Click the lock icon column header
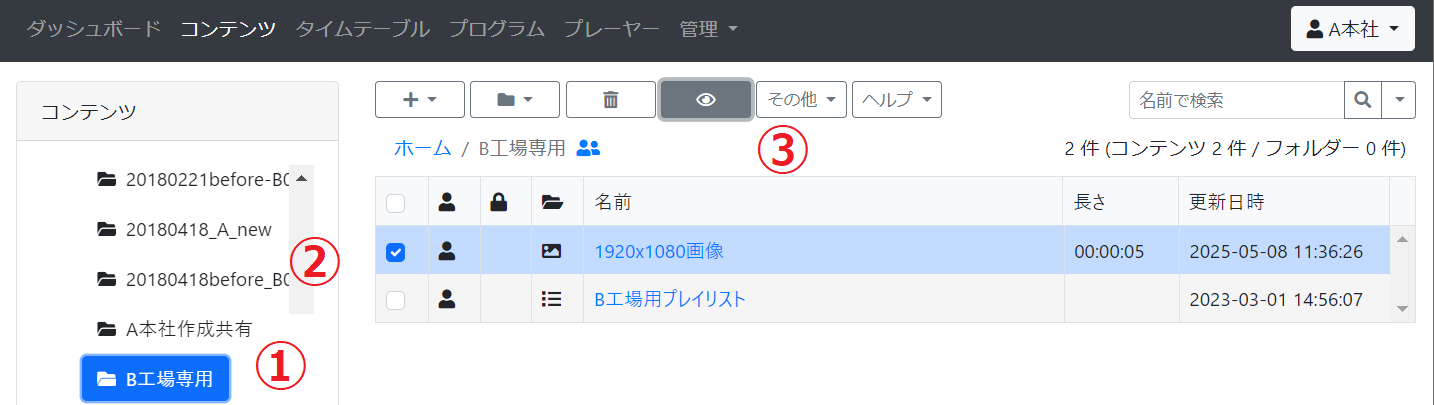Screen dimensions: 1434x405 tap(499, 203)
